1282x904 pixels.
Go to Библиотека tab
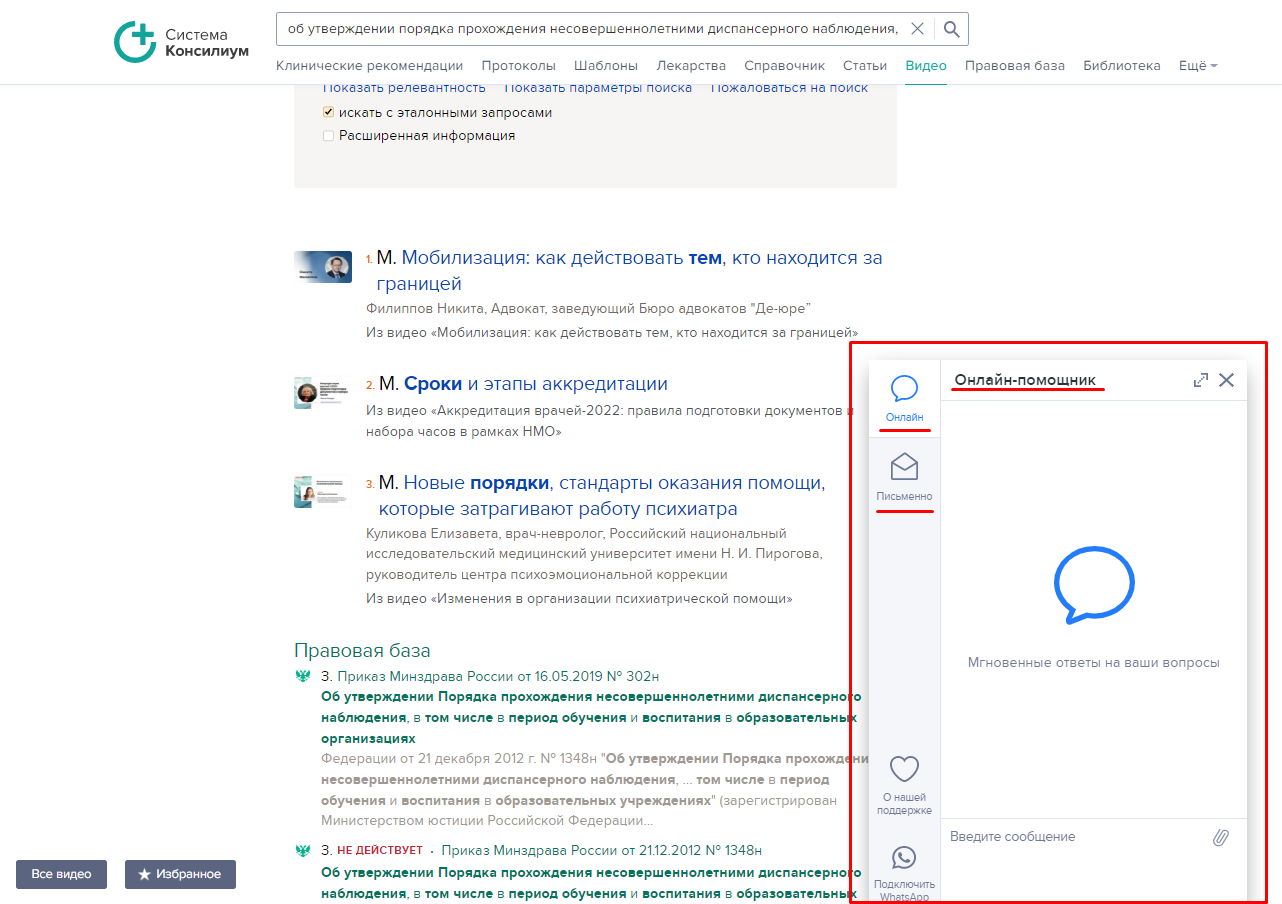pos(1122,66)
